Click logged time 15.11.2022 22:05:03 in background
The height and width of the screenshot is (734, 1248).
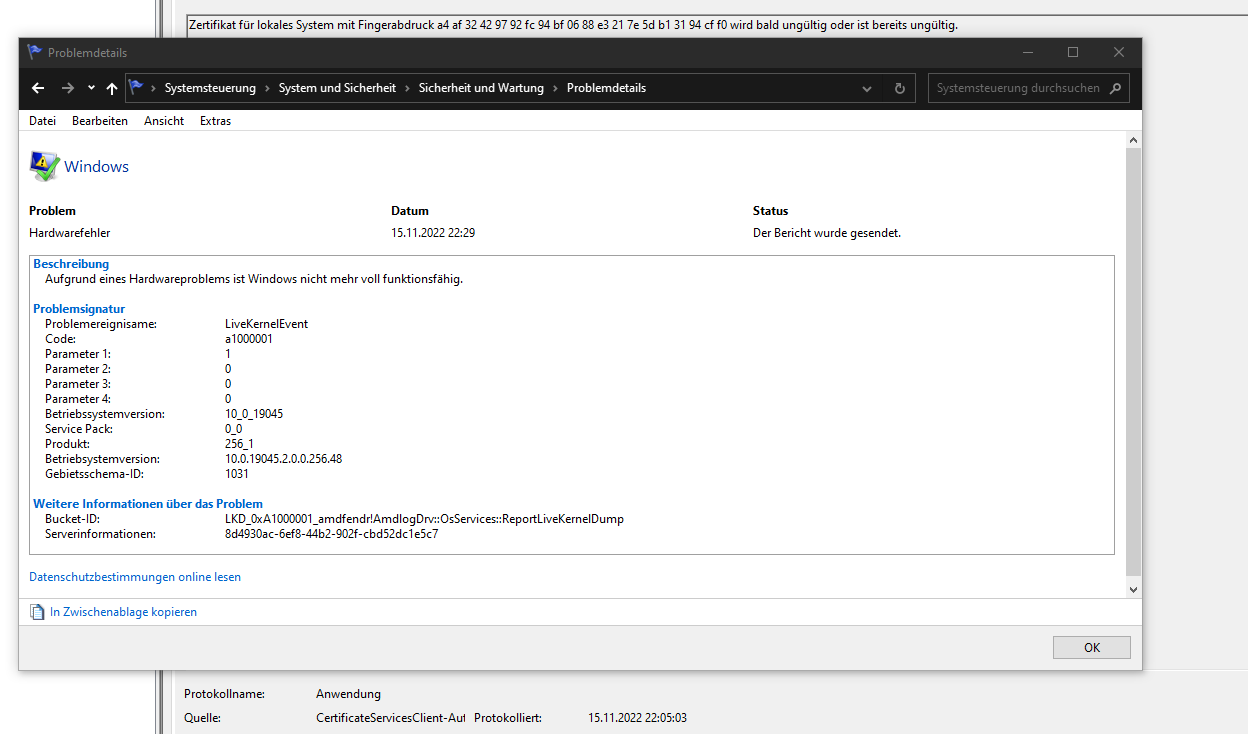tap(637, 718)
